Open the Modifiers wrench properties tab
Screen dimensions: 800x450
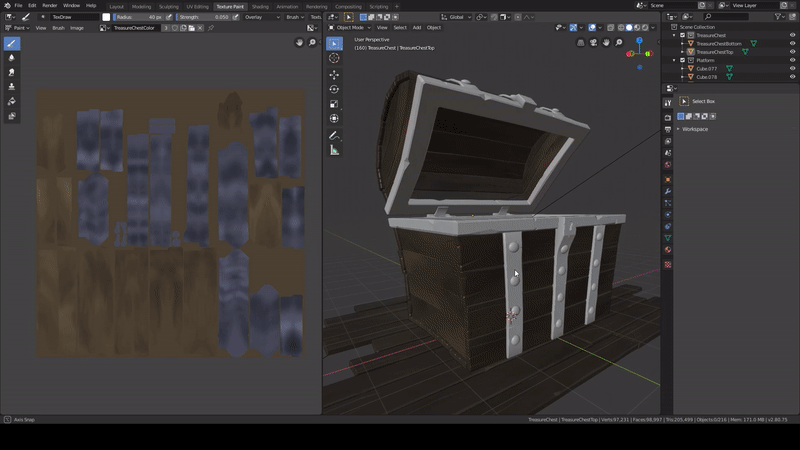point(668,189)
